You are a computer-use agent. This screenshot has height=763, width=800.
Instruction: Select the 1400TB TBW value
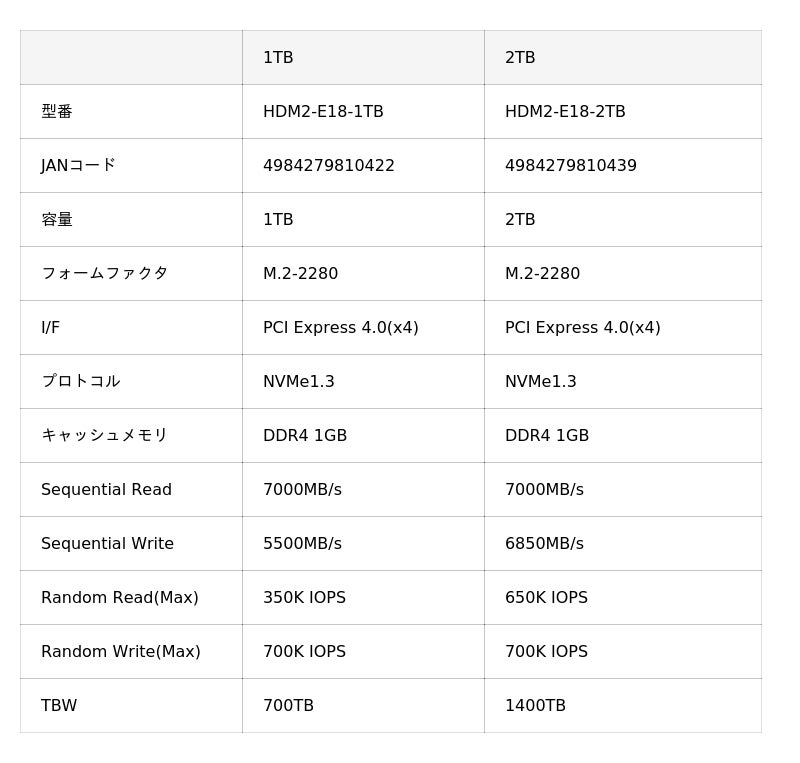535,706
